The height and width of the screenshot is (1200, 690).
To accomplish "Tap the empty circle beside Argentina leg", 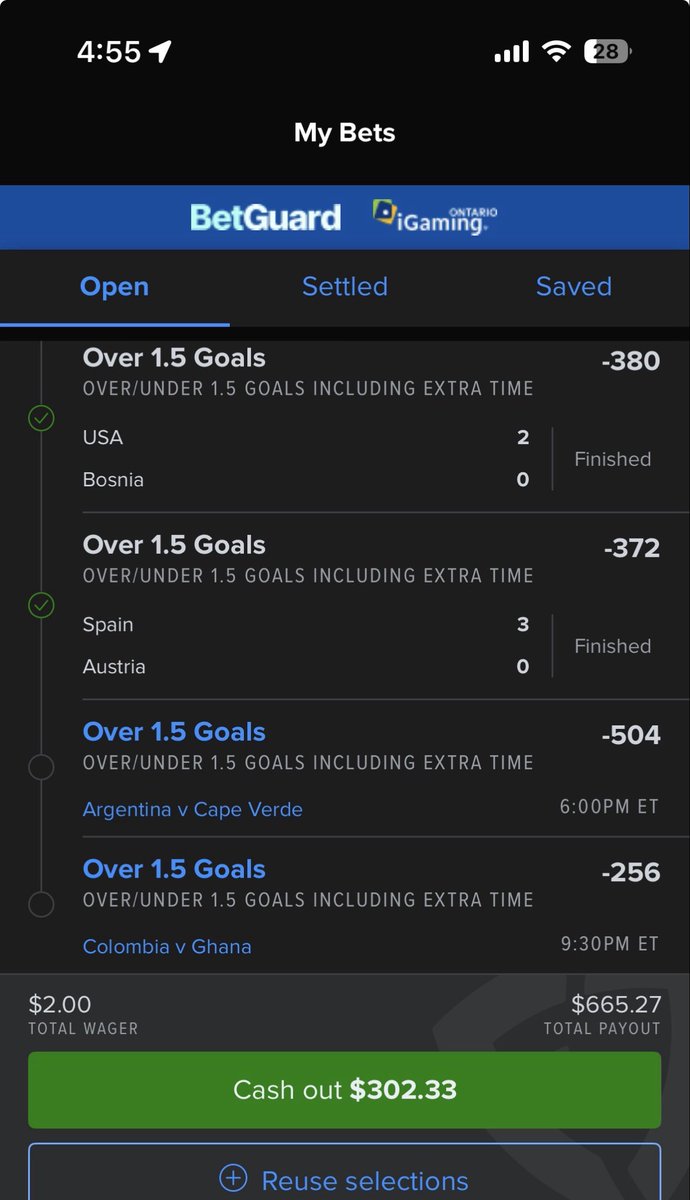I will pyautogui.click(x=41, y=768).
